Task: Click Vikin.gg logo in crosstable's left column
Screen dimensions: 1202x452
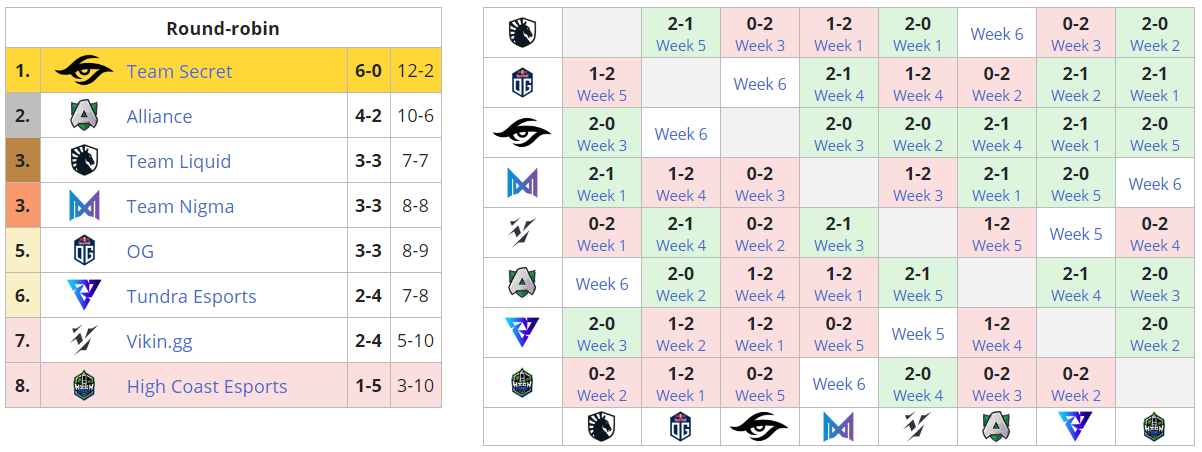Action: 522,233
